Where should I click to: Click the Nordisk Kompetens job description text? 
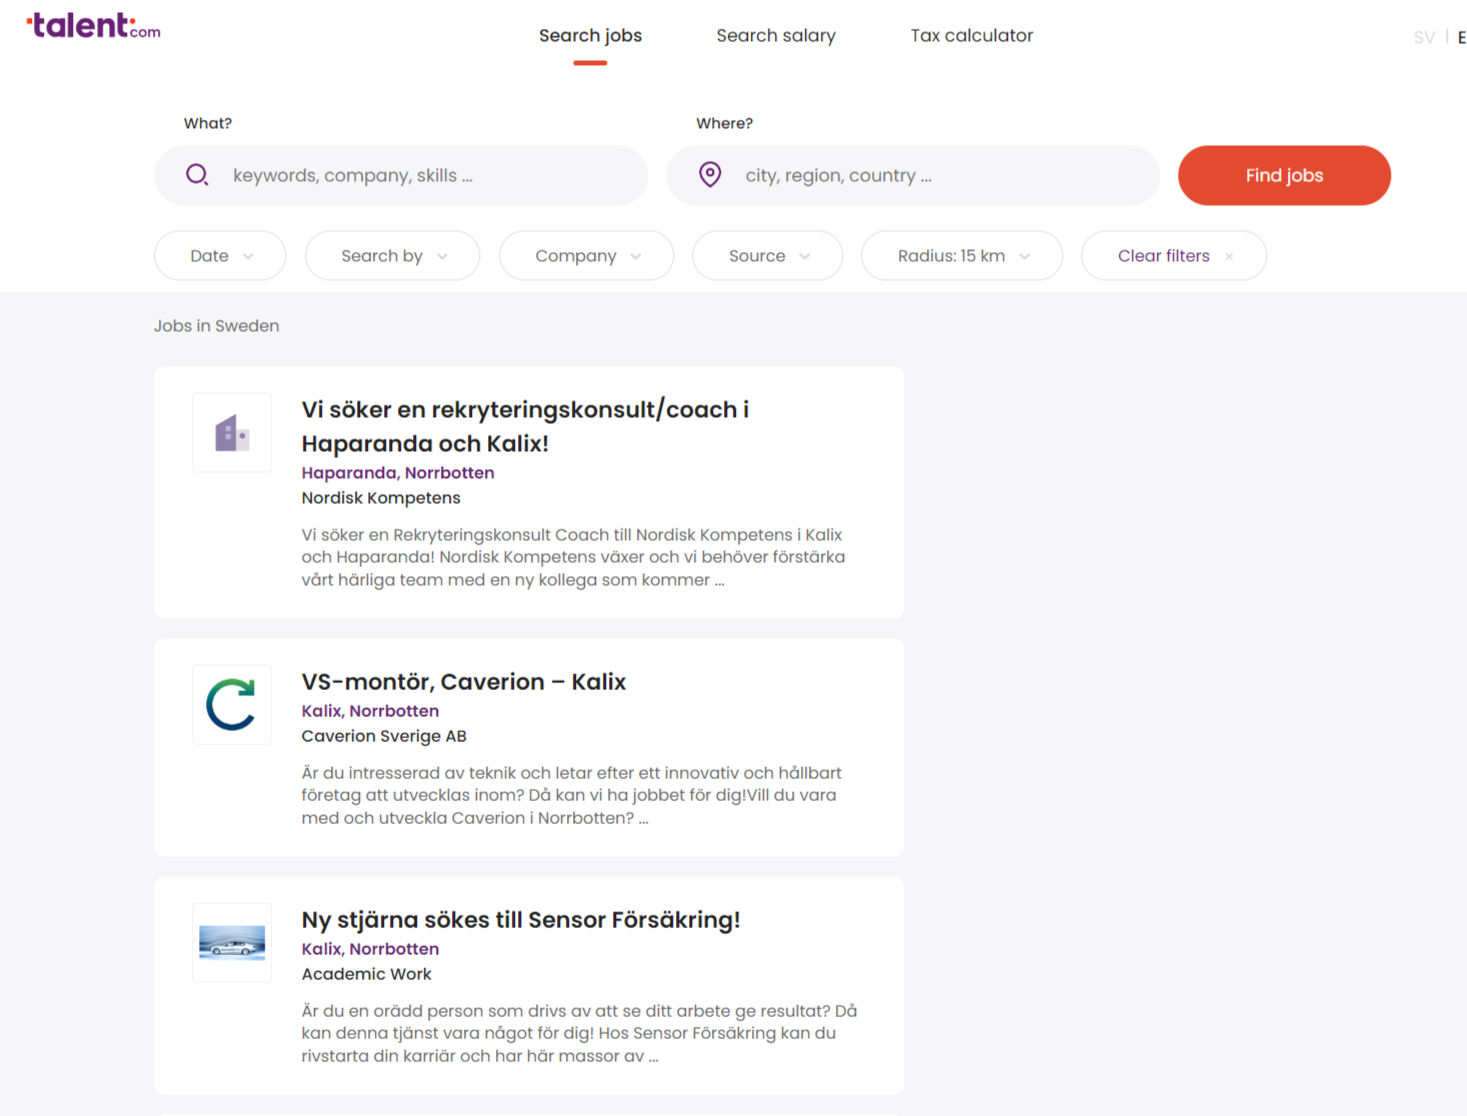click(x=573, y=557)
